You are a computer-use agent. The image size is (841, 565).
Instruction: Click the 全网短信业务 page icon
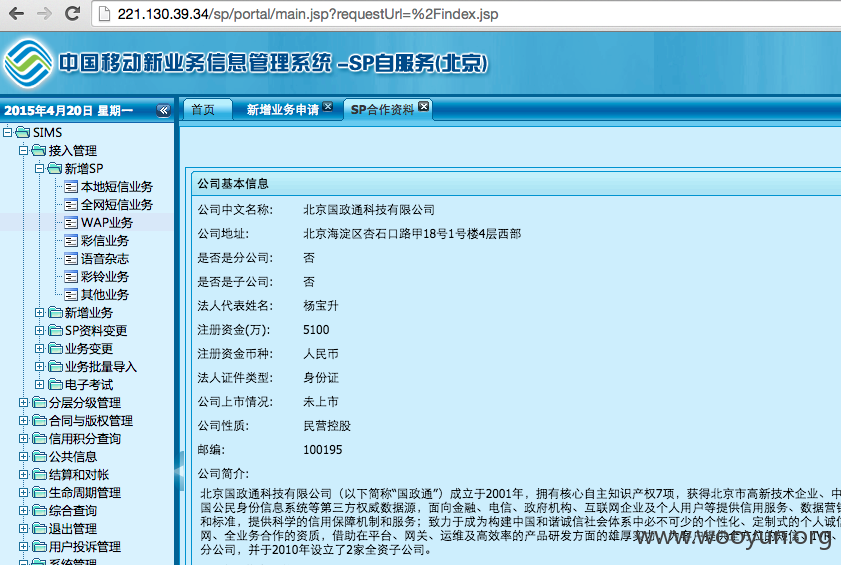click(x=71, y=204)
